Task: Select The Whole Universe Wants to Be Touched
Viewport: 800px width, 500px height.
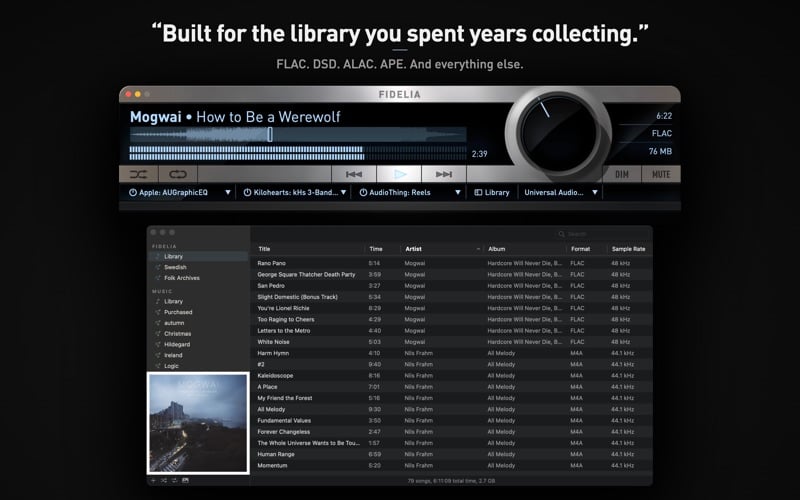Action: 452,443
